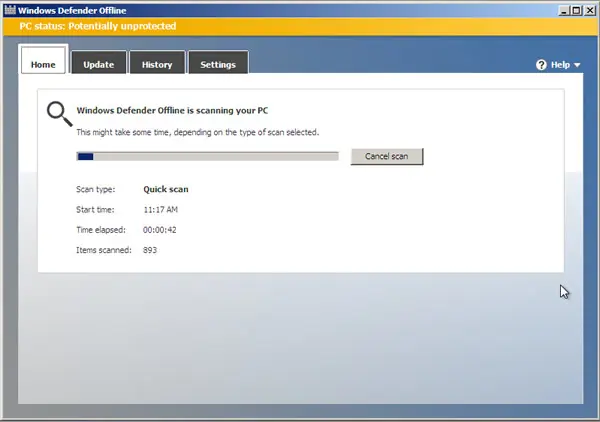
Task: Open the Update tab
Action: coord(99,62)
